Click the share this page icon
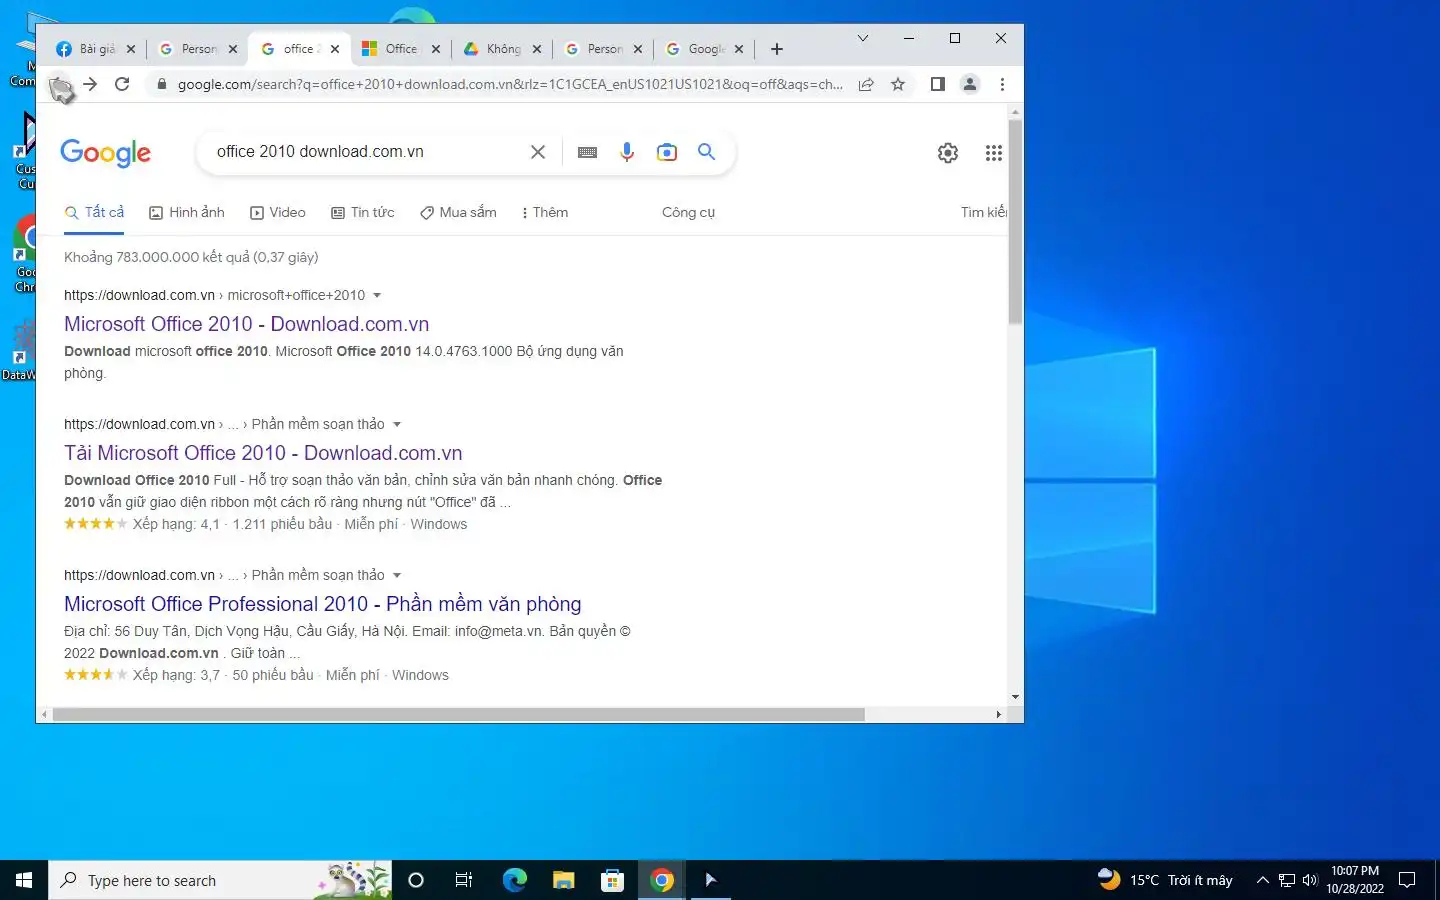Image resolution: width=1440 pixels, height=900 pixels. coord(866,84)
